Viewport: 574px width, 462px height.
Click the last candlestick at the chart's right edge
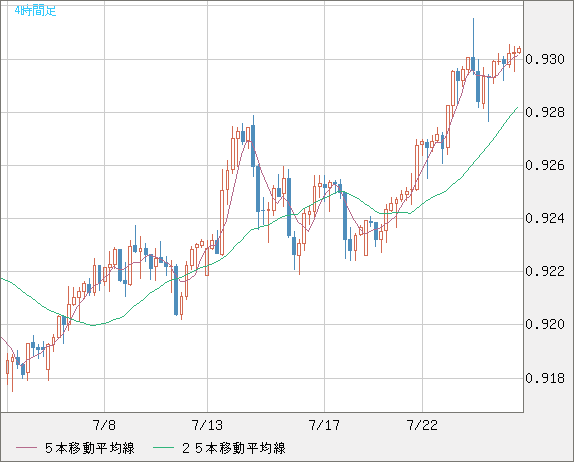(519, 51)
